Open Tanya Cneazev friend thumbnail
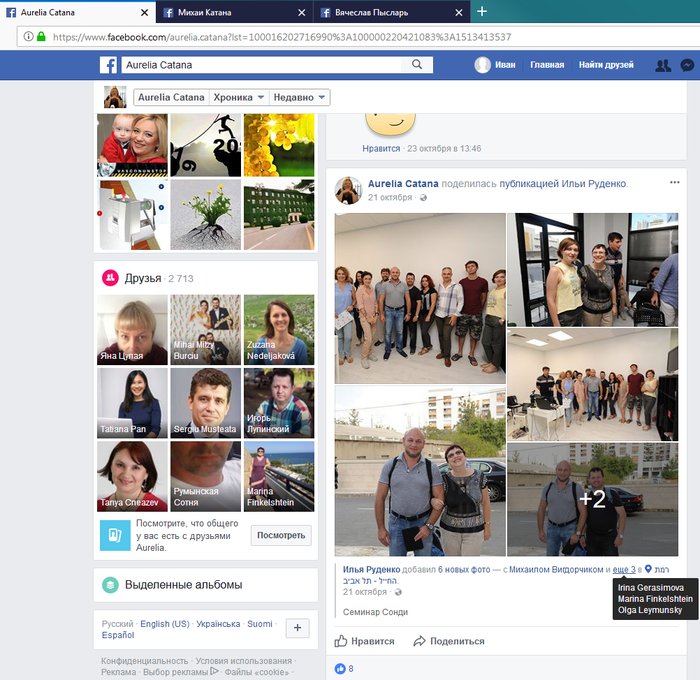The image size is (700, 680). click(133, 476)
